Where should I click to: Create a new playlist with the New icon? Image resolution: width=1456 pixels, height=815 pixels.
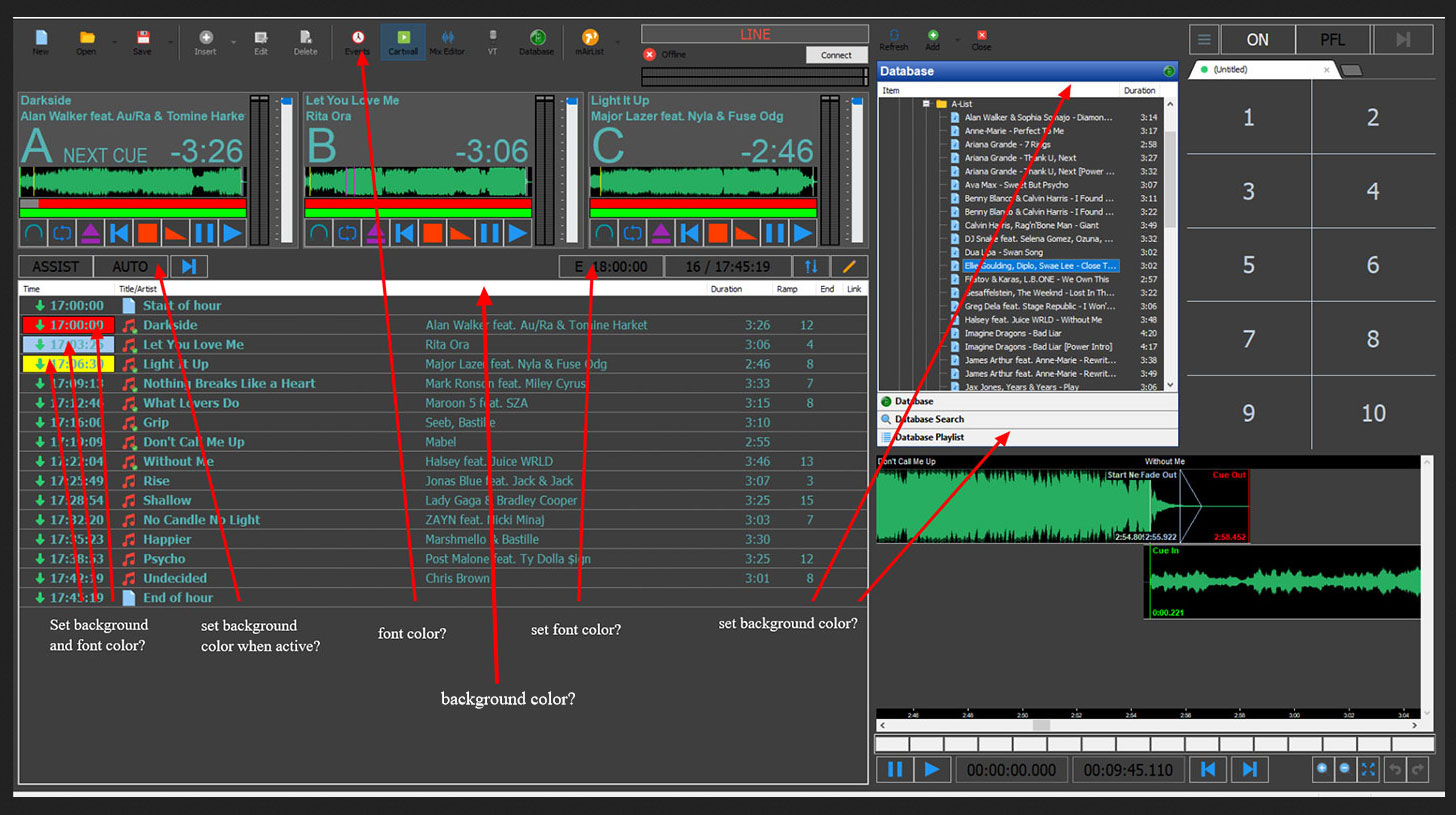coord(41,42)
